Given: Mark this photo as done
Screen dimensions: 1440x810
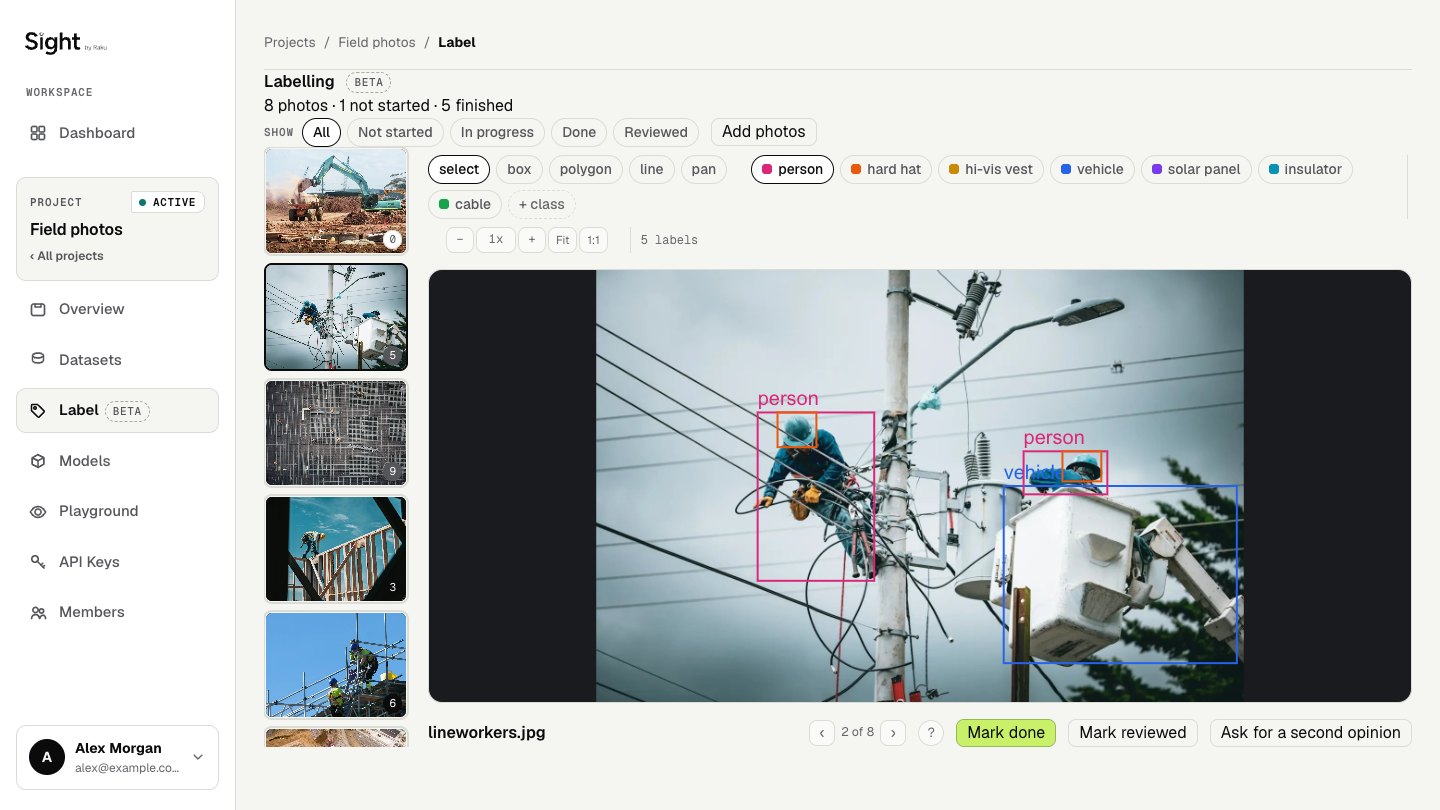Looking at the screenshot, I should [x=1006, y=733].
